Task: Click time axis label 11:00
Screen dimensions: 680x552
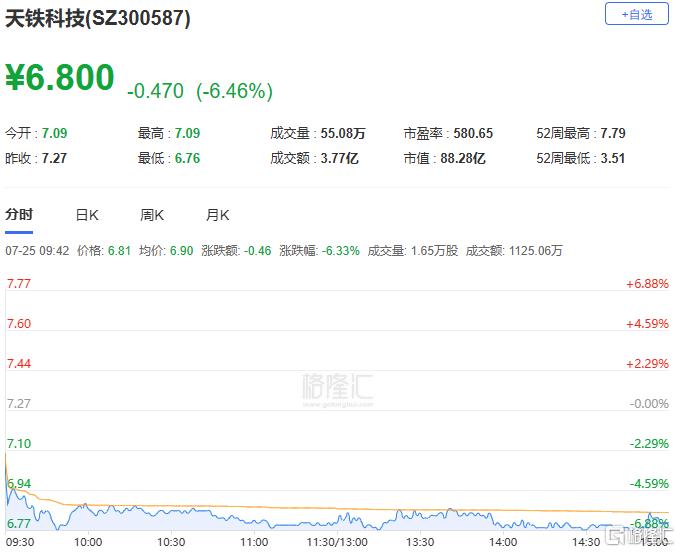Action: coord(254,542)
